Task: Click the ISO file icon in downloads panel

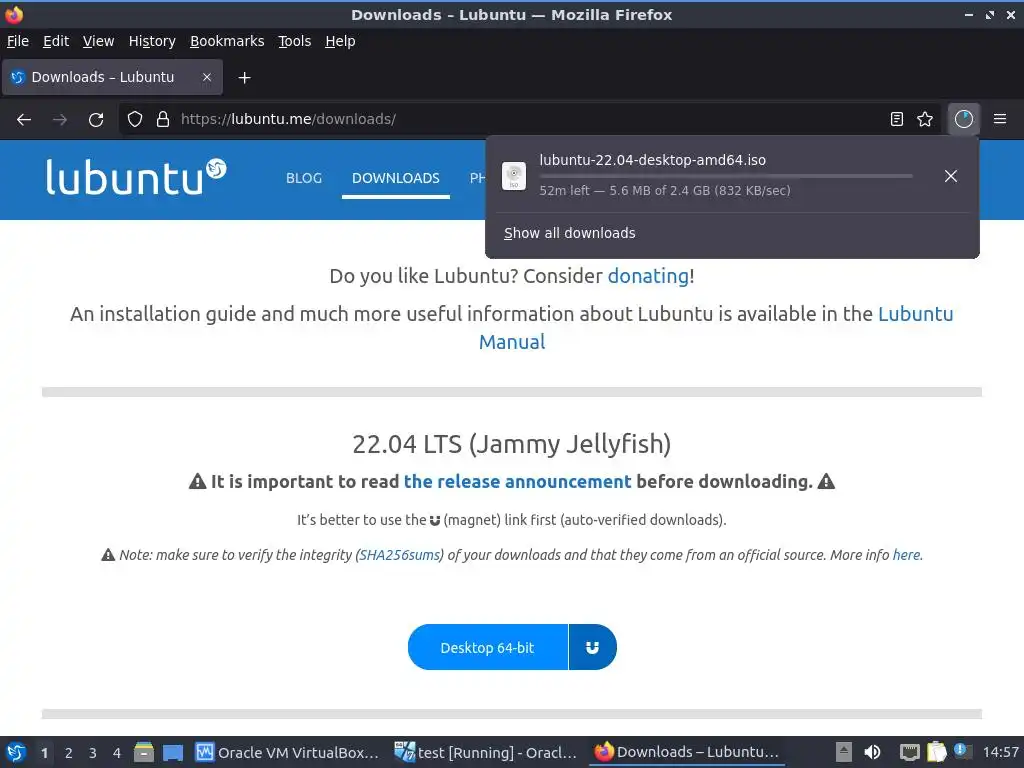Action: [x=514, y=176]
